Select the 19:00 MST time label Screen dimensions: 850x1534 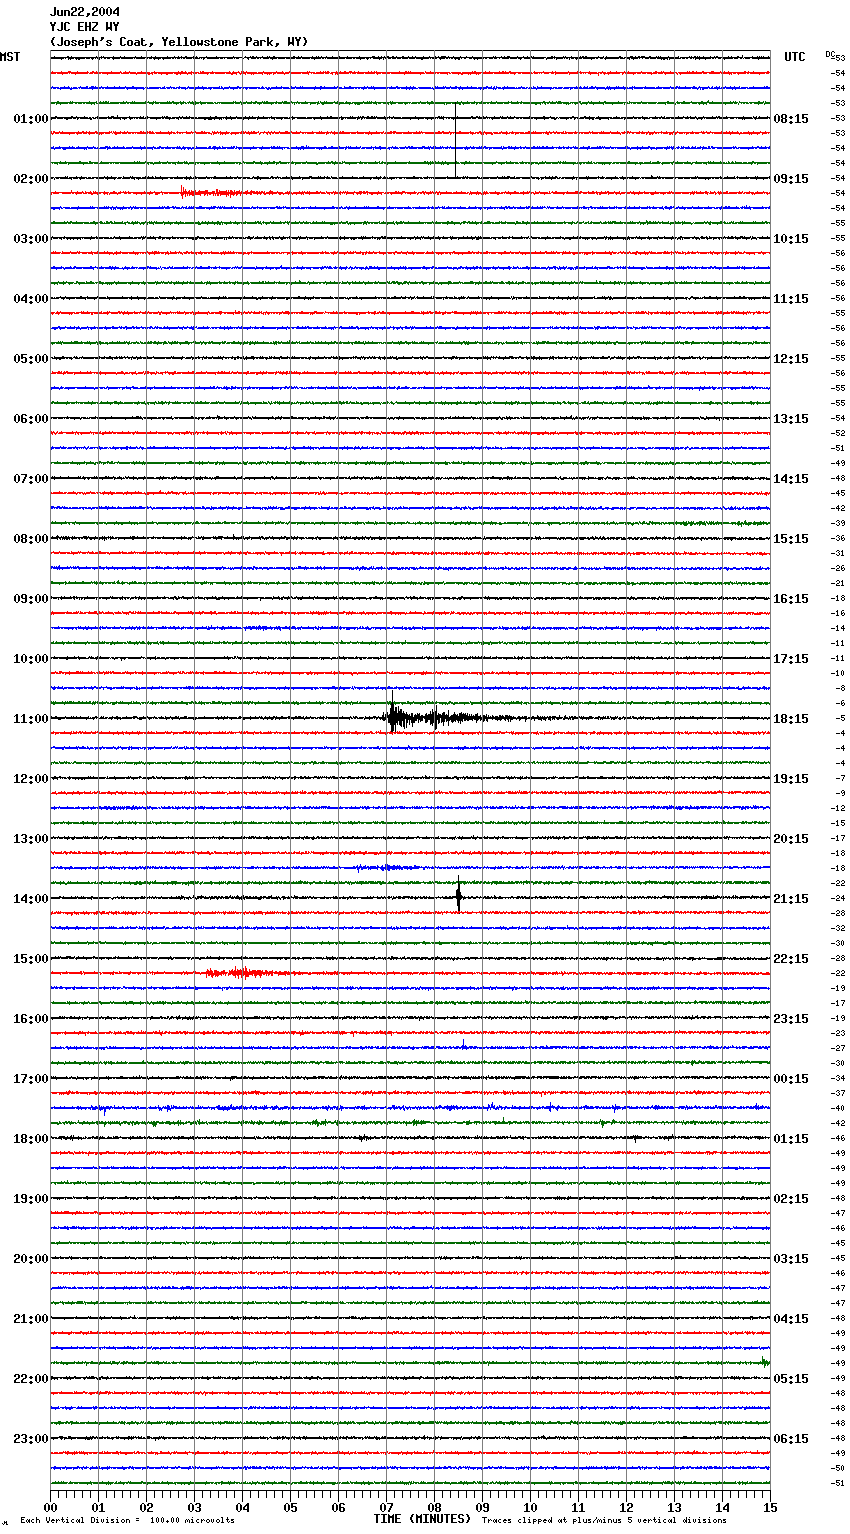pos(31,1199)
